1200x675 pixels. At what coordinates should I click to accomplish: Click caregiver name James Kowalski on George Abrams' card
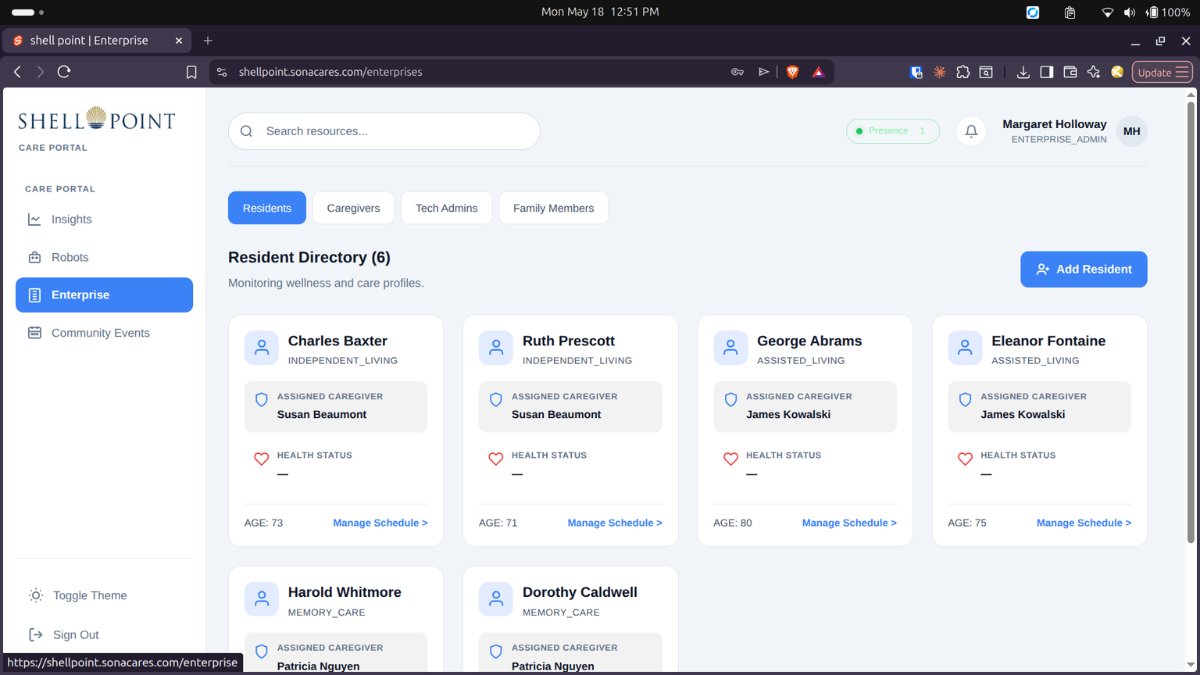tap(789, 414)
